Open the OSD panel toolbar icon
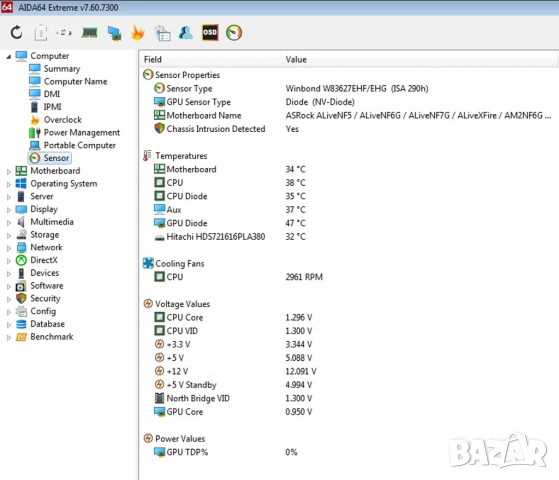 coord(210,32)
